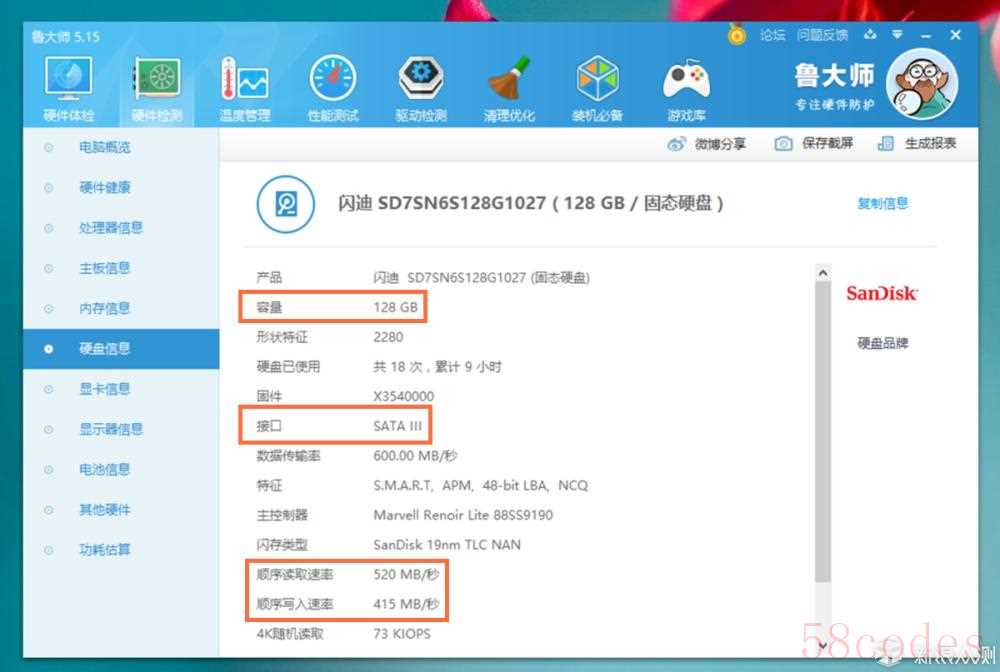Switch to the 硬件检测 hardware detection section
This screenshot has width=1000, height=672.
[x=157, y=87]
